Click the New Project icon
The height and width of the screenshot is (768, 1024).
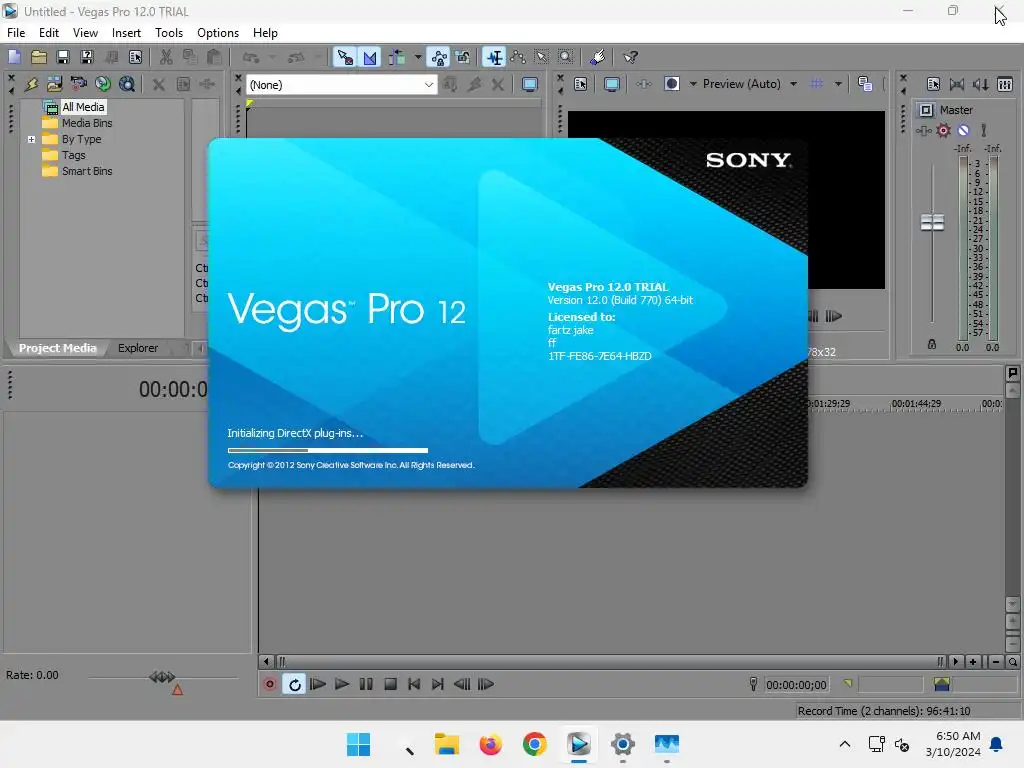[x=14, y=57]
